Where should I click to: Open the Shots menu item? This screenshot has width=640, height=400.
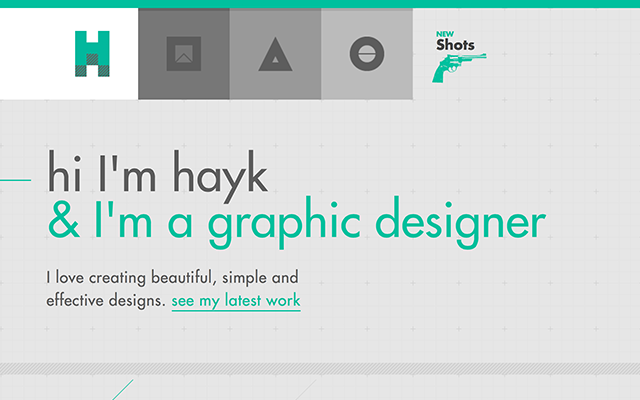pos(456,45)
